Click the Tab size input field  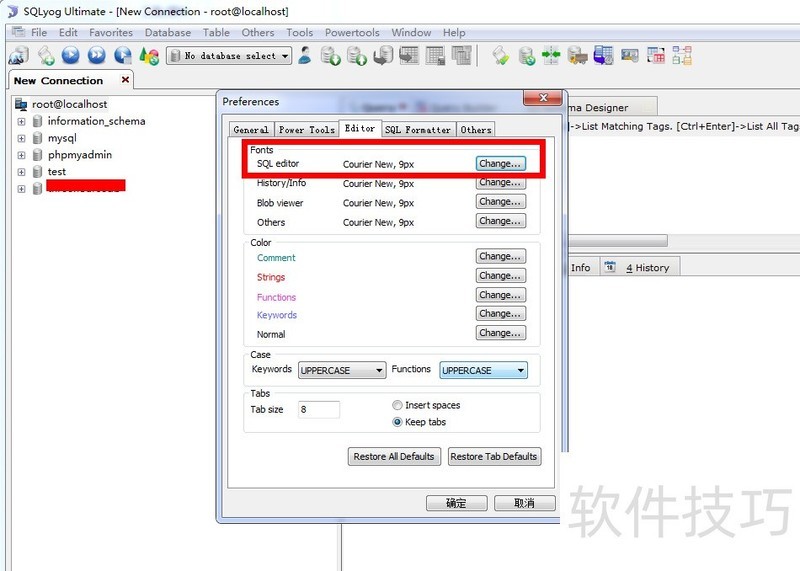(319, 409)
